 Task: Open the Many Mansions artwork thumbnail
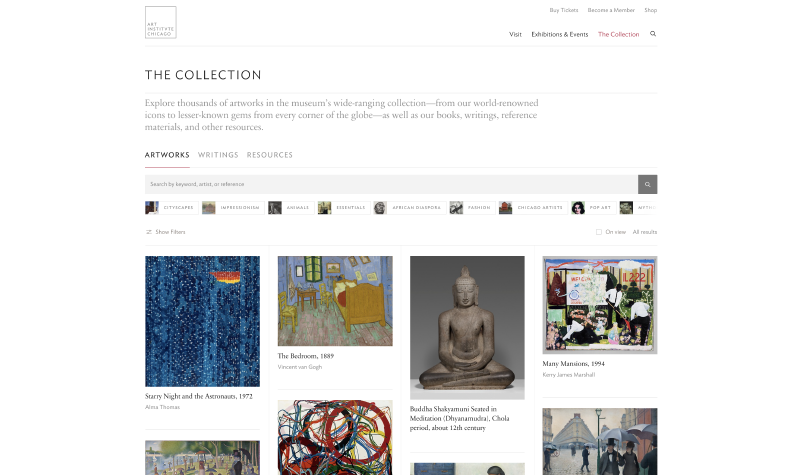(600, 305)
